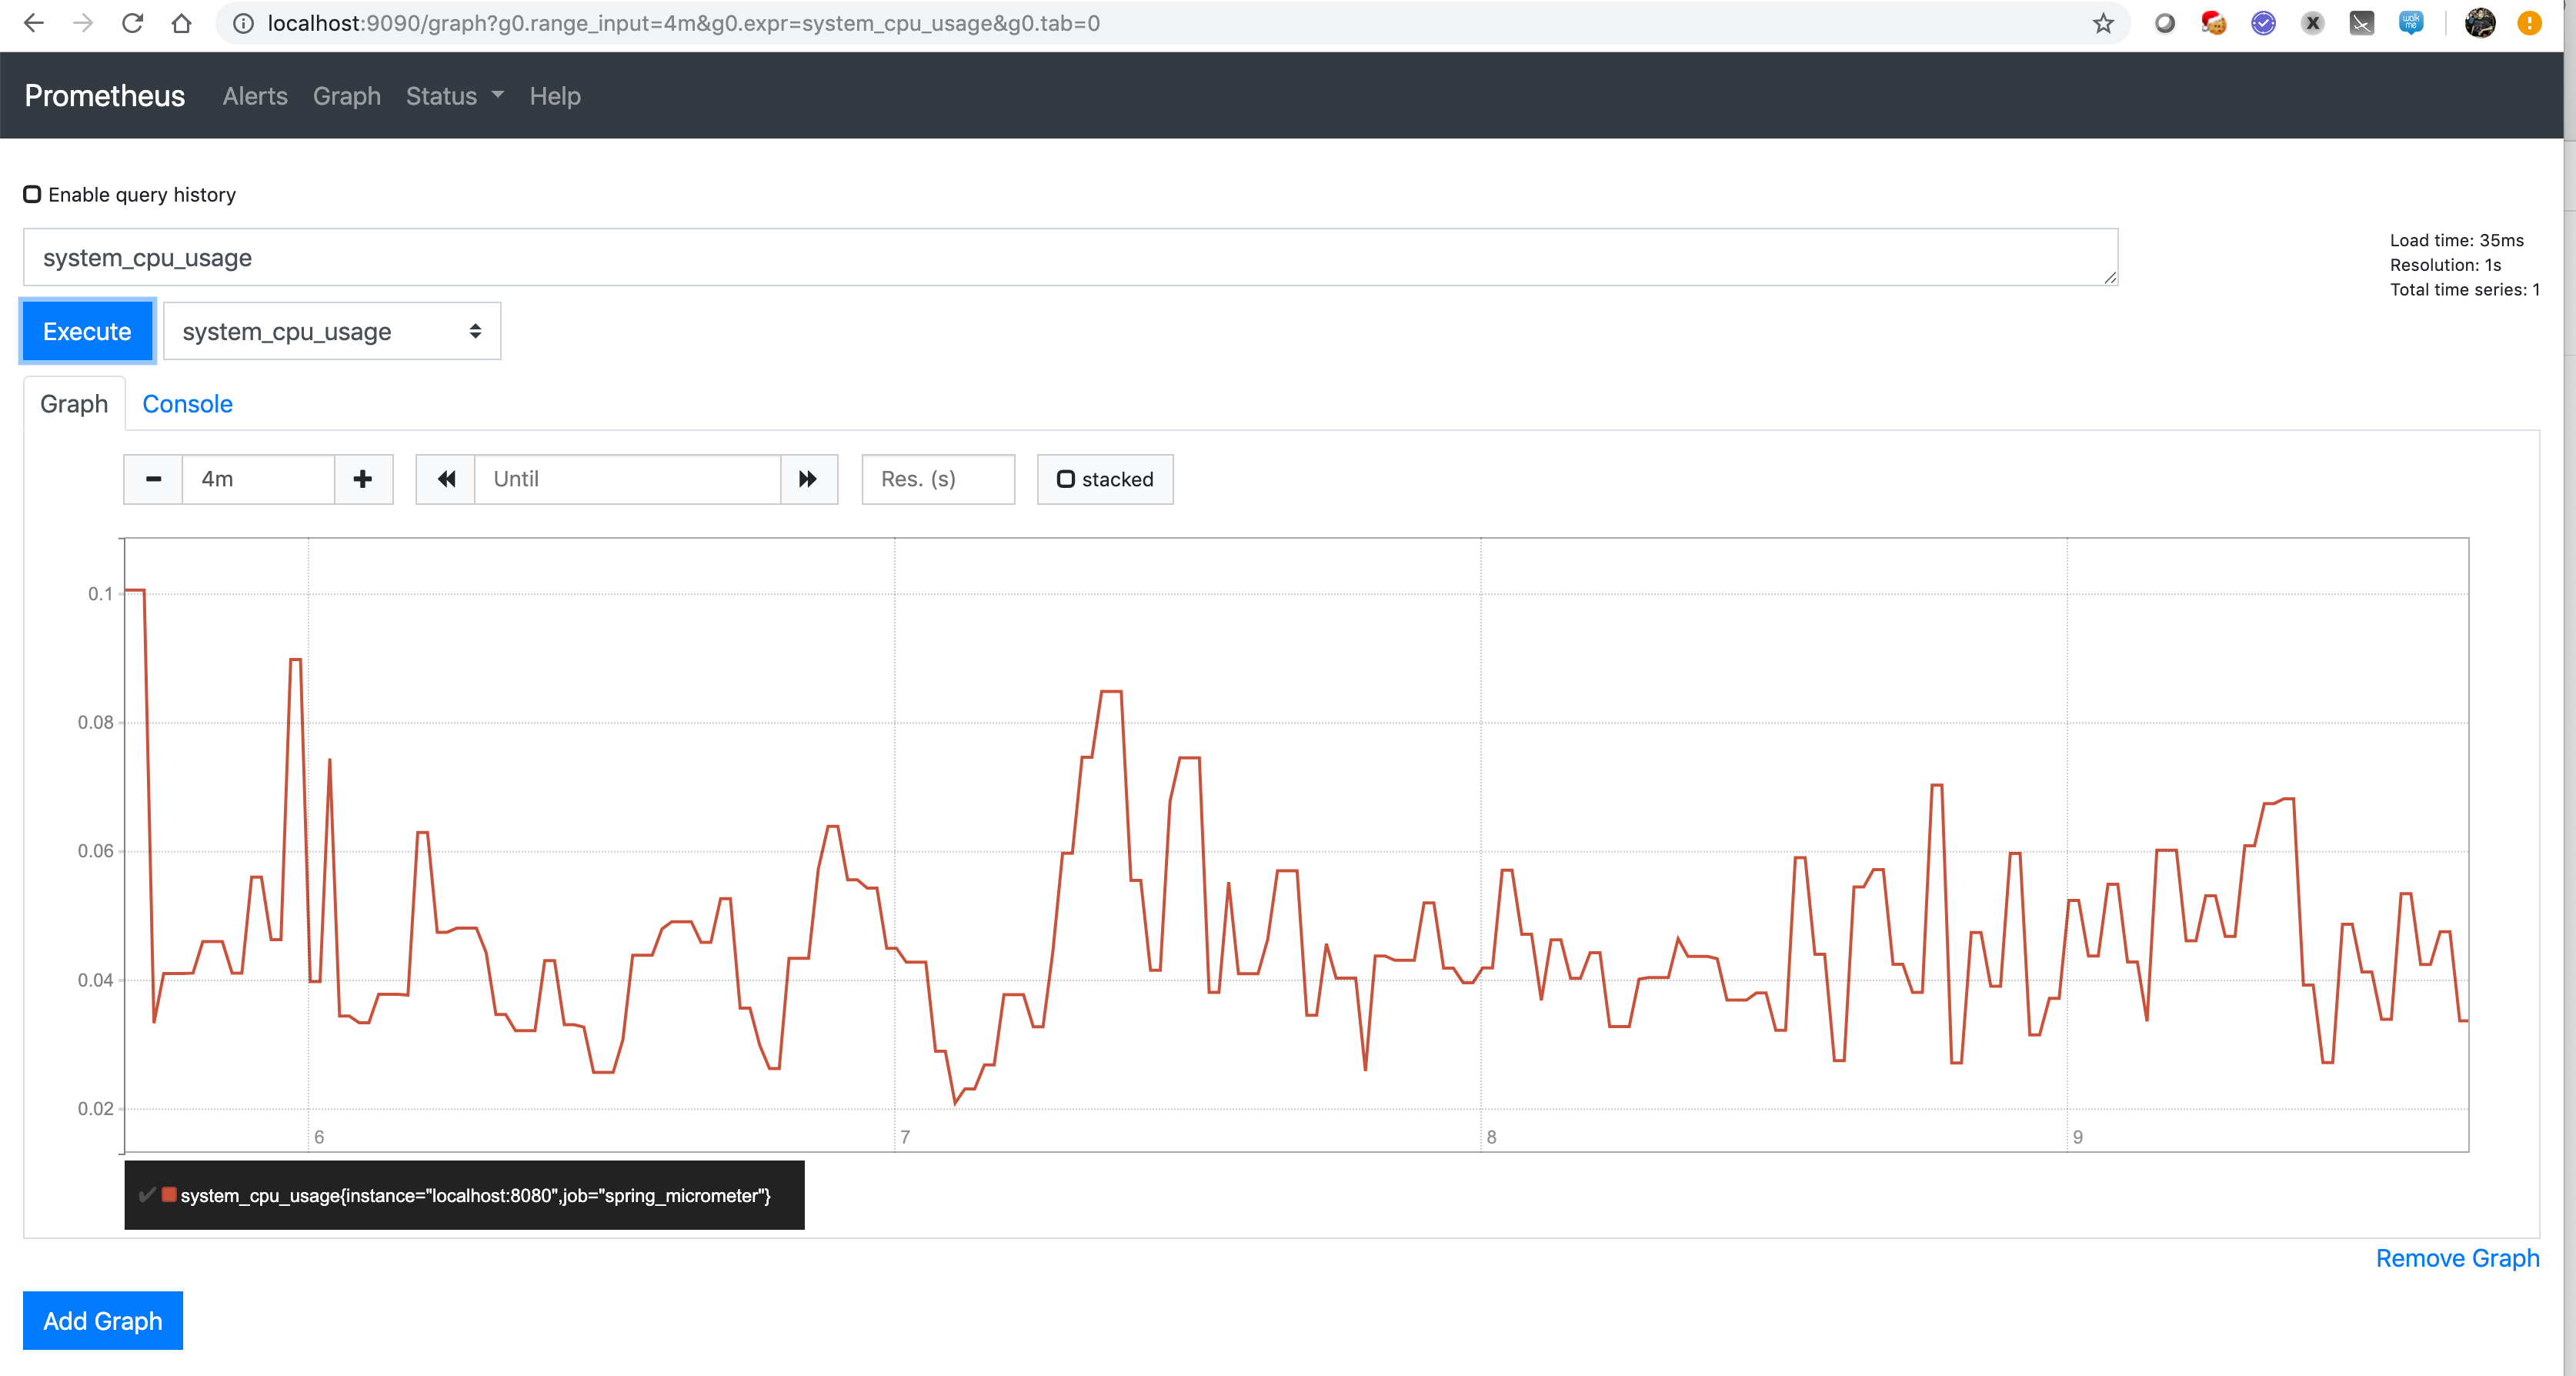Open the Until date picker field
The width and height of the screenshot is (2576, 1376).
click(x=627, y=479)
